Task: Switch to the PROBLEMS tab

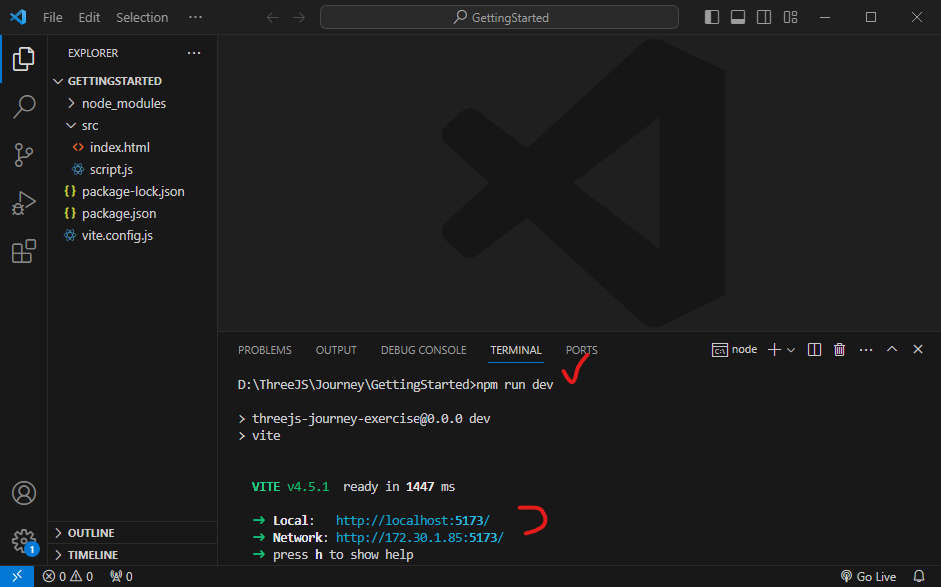Action: coord(265,350)
